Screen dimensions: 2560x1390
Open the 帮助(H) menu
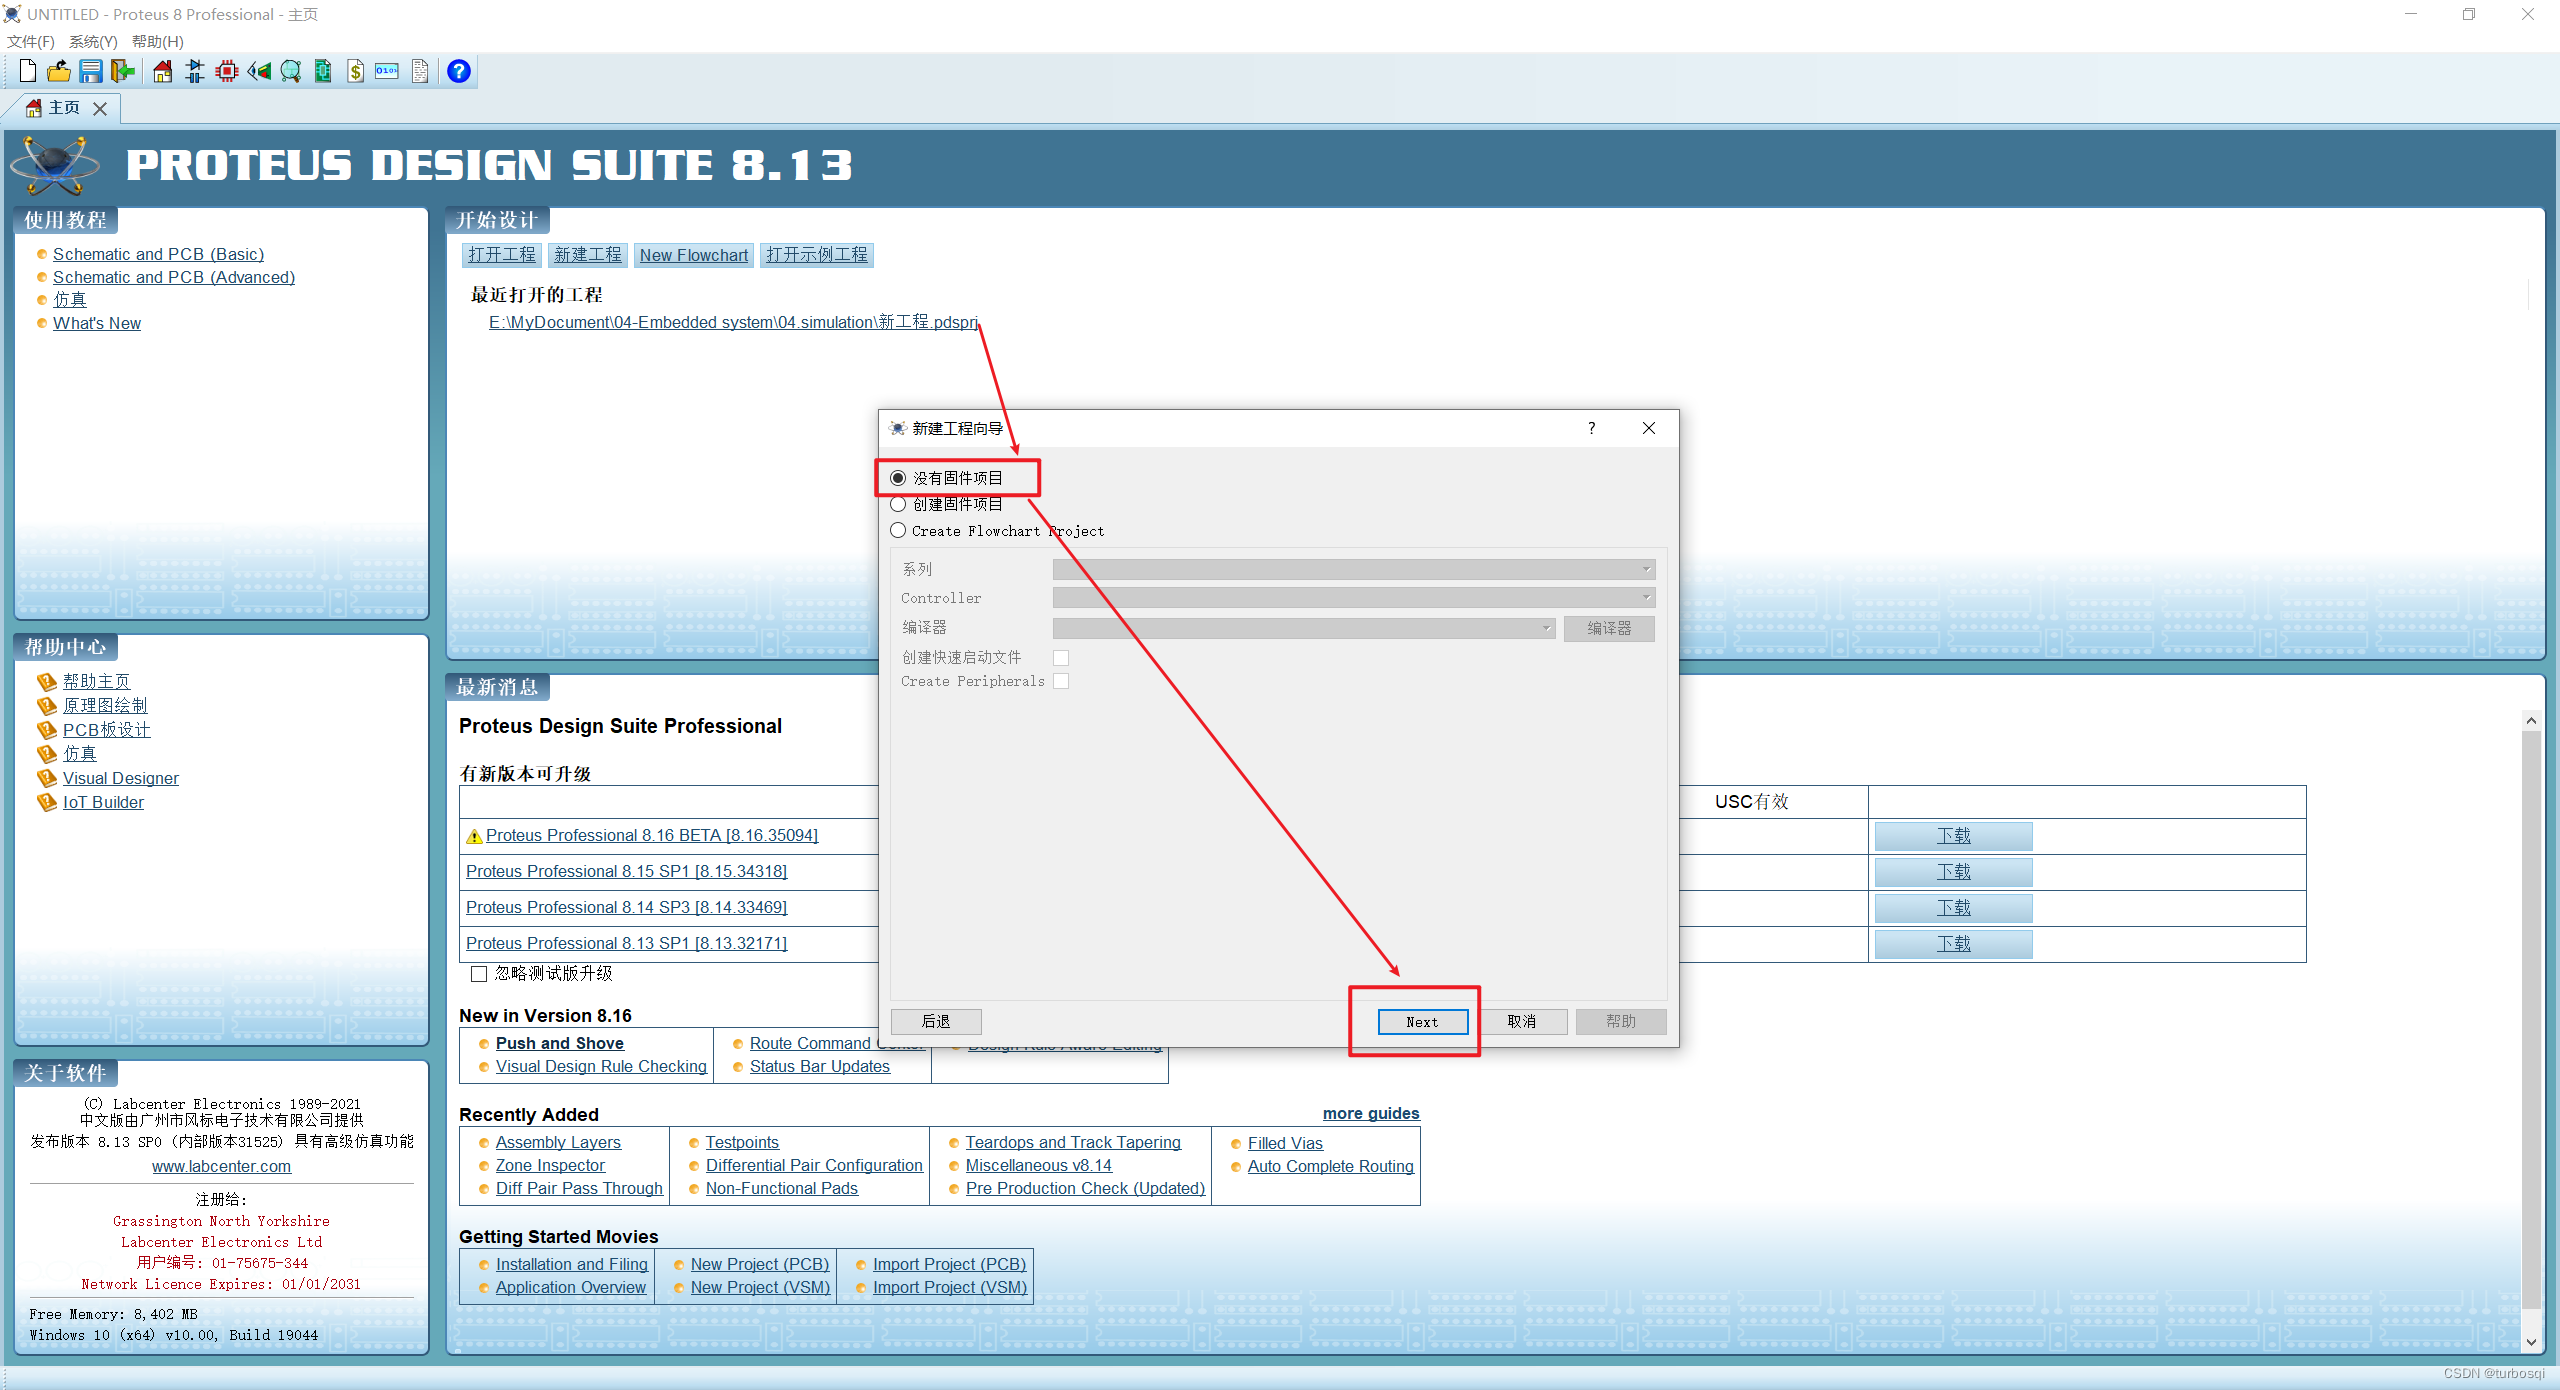pyautogui.click(x=158, y=42)
